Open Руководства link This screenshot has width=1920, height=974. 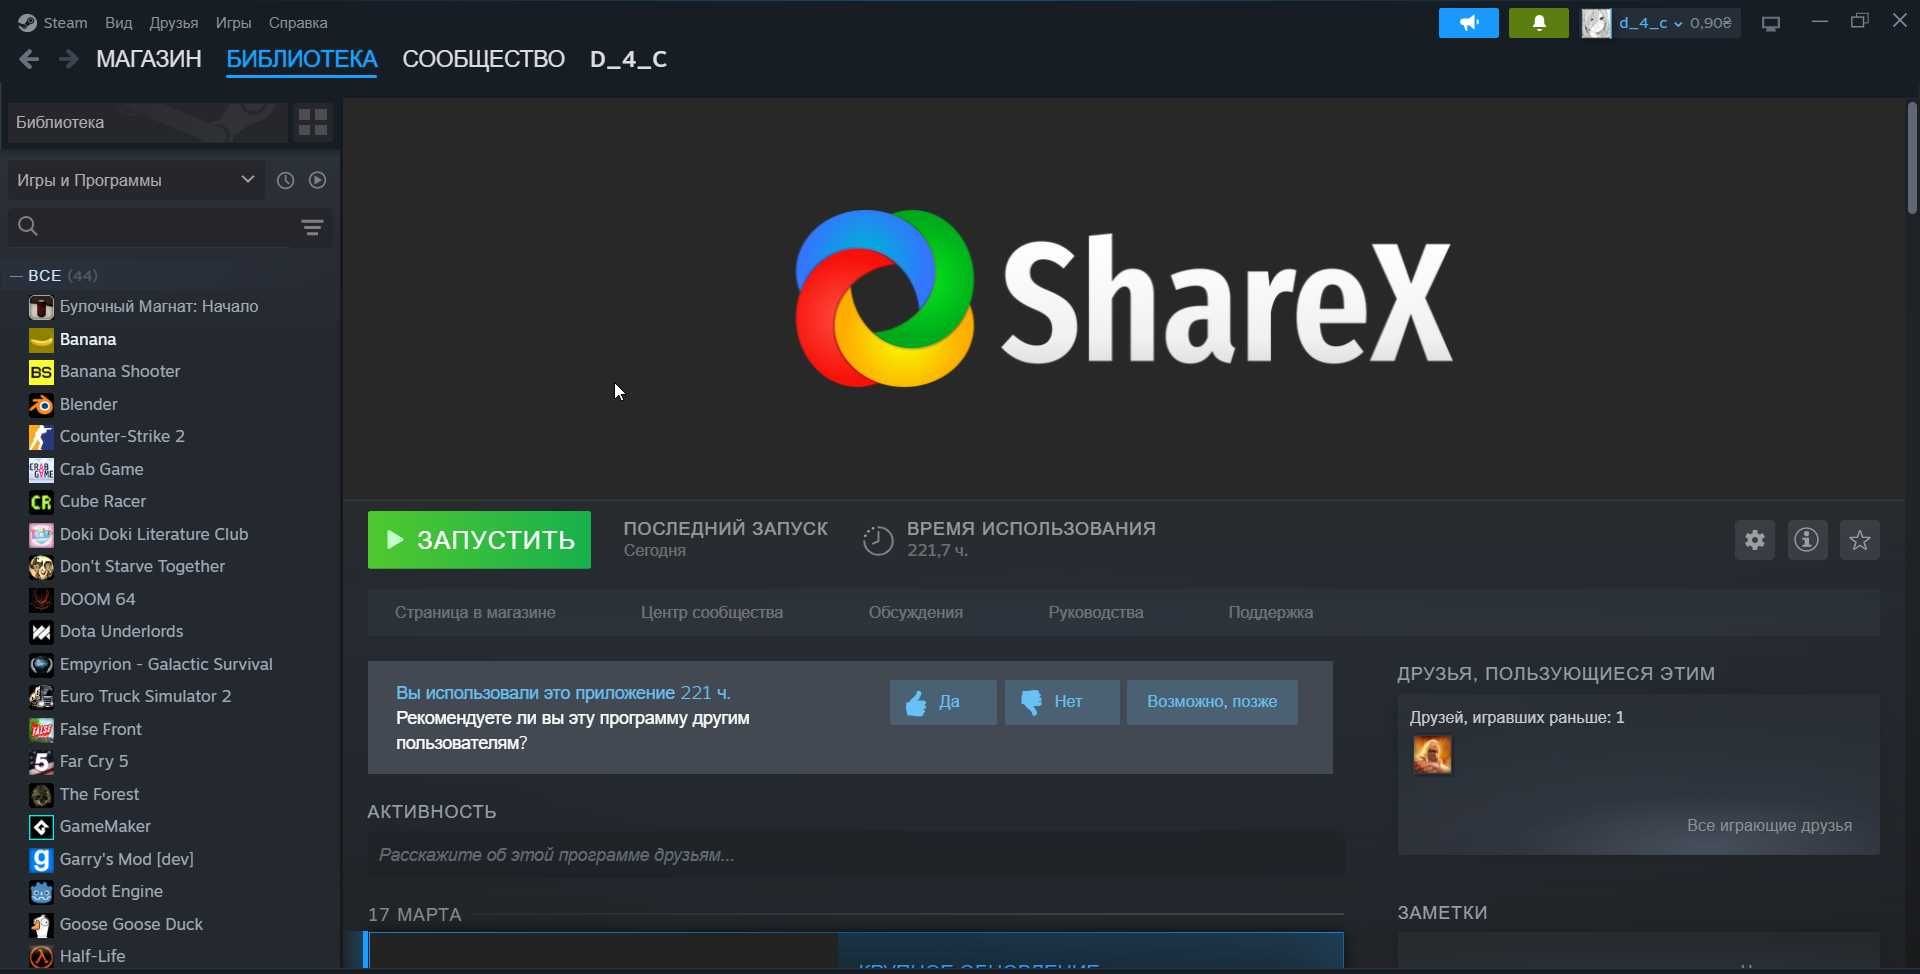tap(1096, 612)
